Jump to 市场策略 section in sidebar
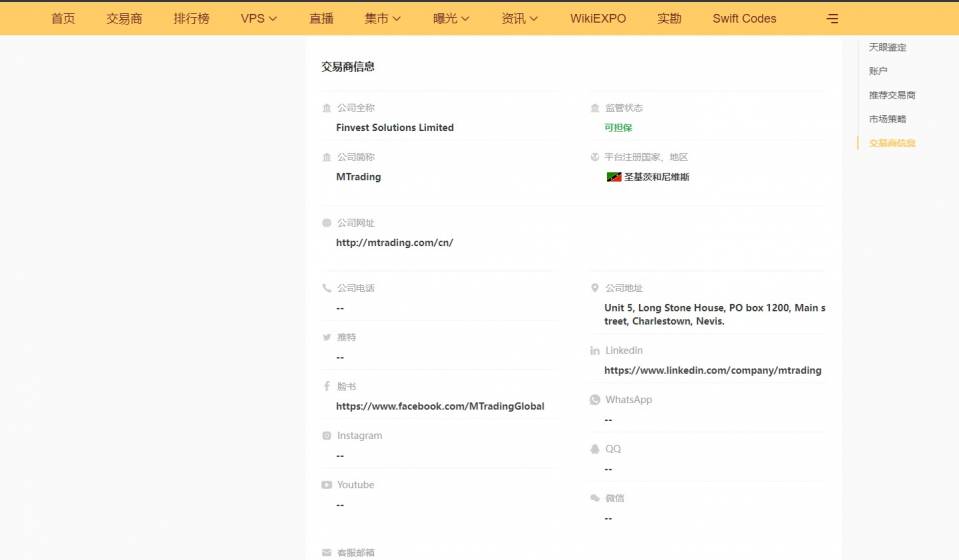This screenshot has width=959, height=560. (x=887, y=119)
